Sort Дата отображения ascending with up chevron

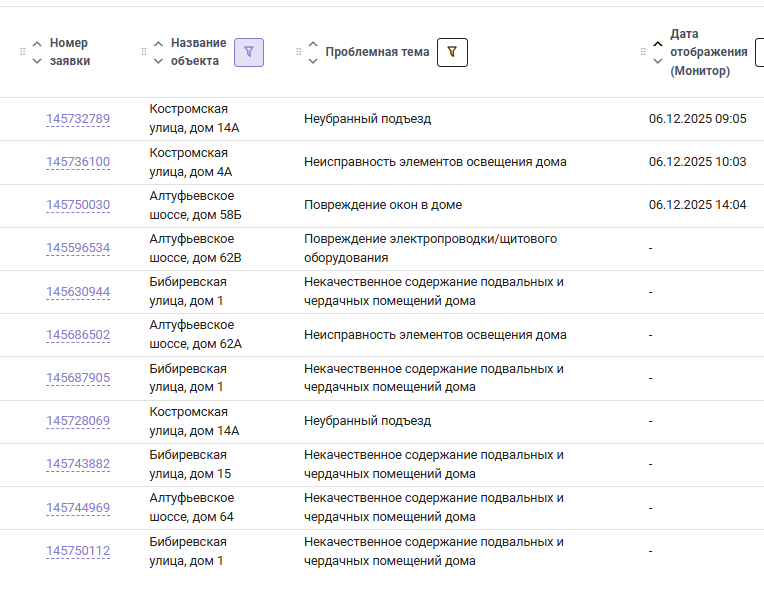pos(657,44)
